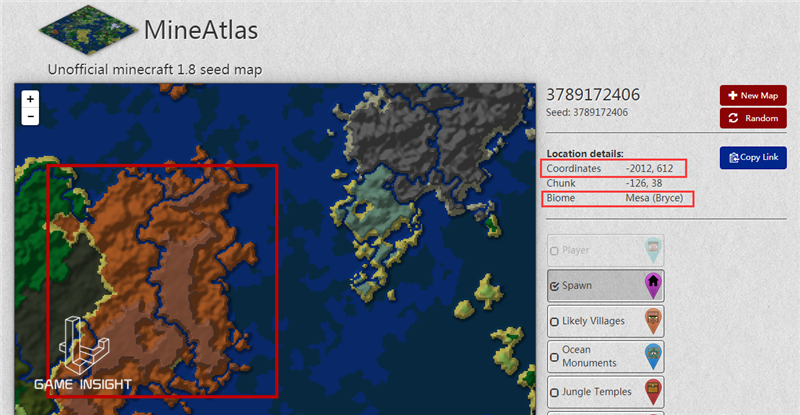This screenshot has width=800, height=415.
Task: Select biome value Mesa (Bryce)
Action: [x=654, y=198]
